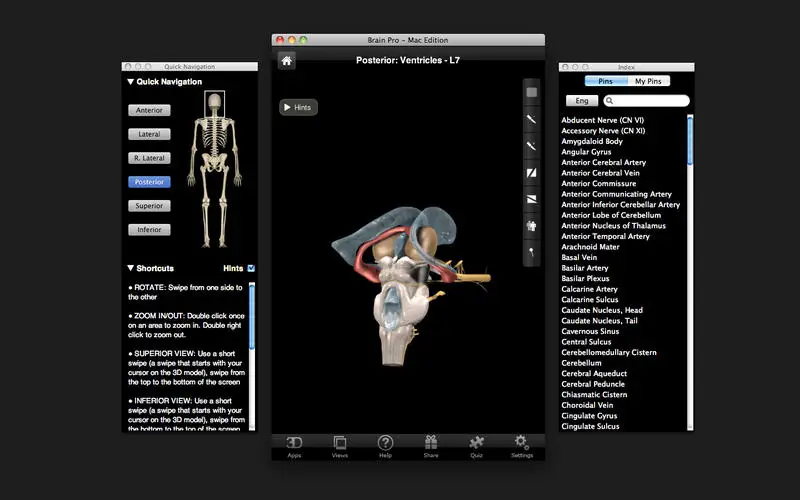This screenshot has width=800, height=500.
Task: Activate the pin tool icon
Action: [531, 252]
